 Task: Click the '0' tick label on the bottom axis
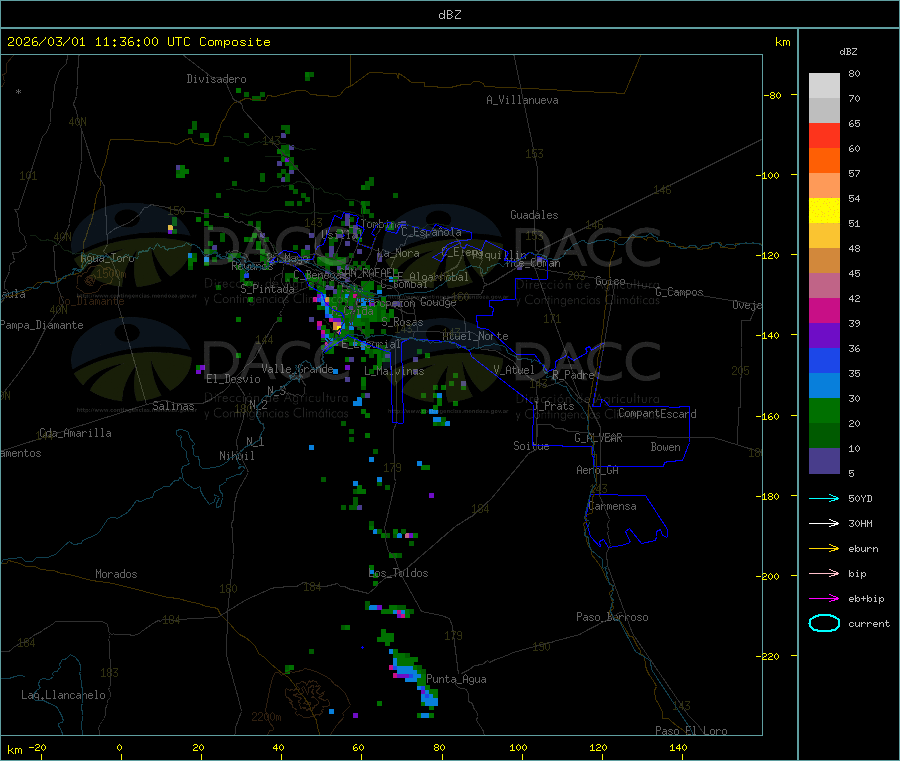[x=119, y=747]
